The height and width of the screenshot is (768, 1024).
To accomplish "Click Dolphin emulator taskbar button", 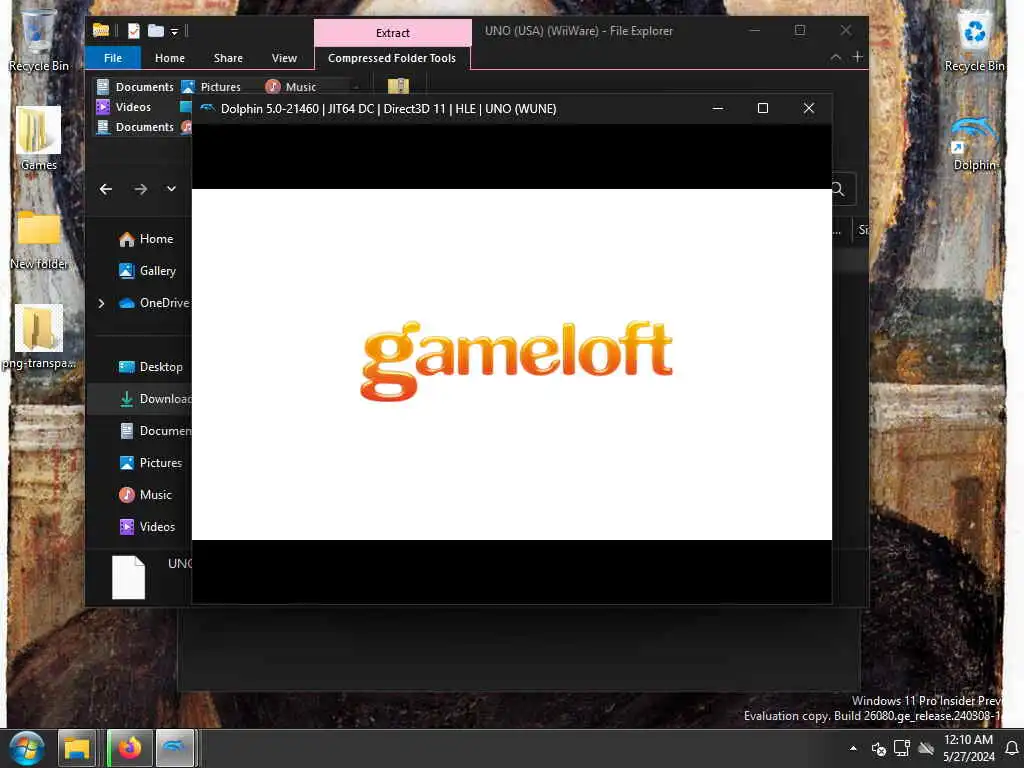I will tap(174, 748).
